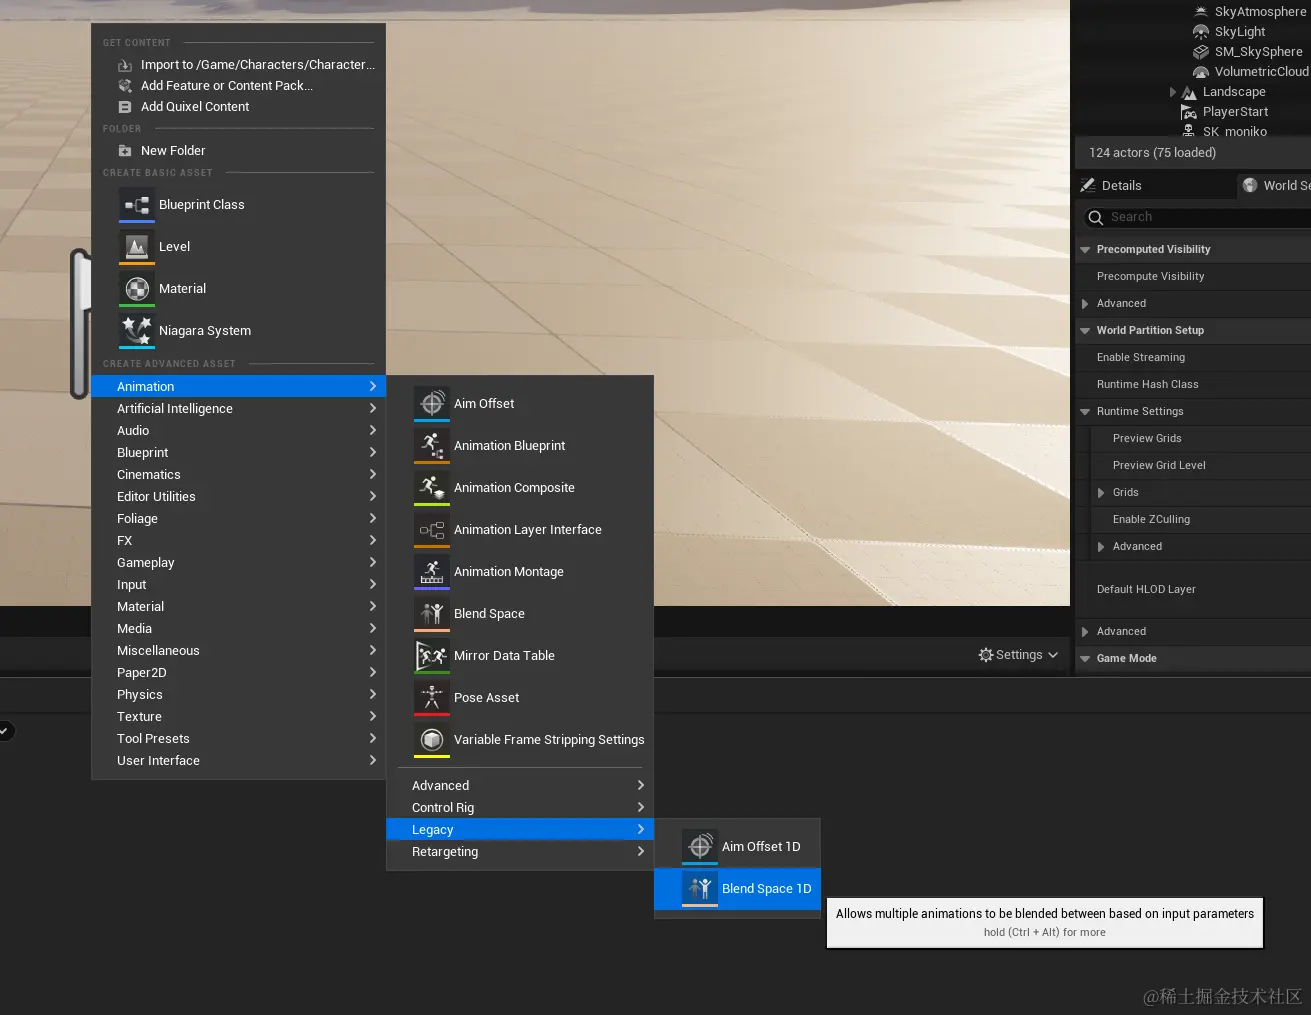Click the actor count status text

click(x=1152, y=153)
